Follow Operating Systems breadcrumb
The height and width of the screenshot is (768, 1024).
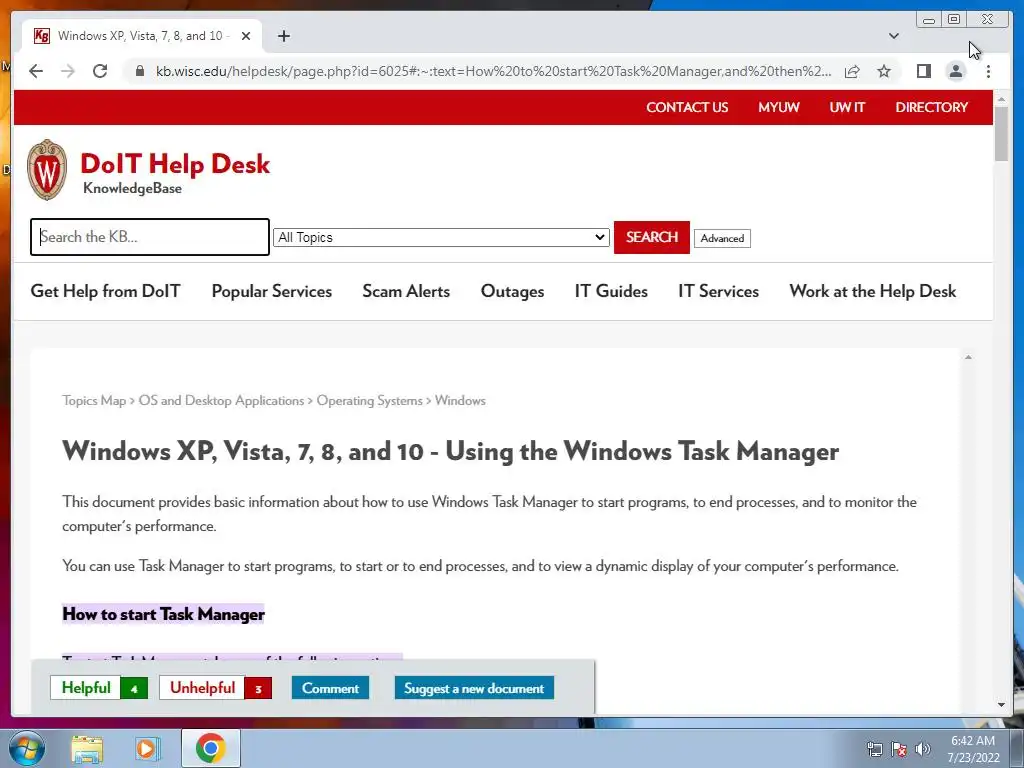click(x=370, y=400)
